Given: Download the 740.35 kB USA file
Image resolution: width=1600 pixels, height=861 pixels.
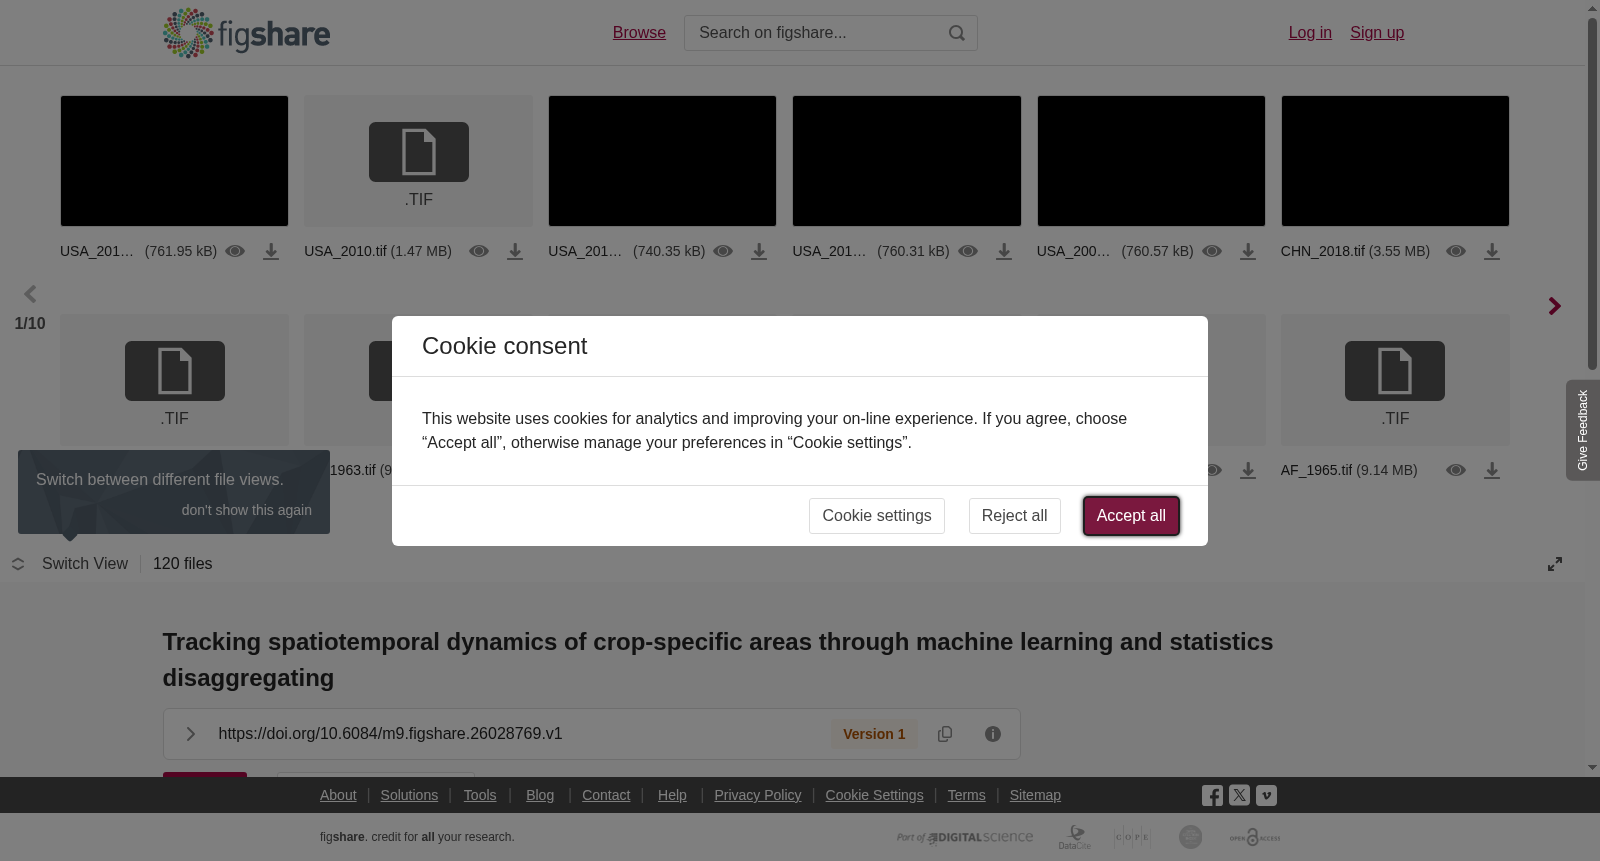Looking at the screenshot, I should pyautogui.click(x=759, y=252).
